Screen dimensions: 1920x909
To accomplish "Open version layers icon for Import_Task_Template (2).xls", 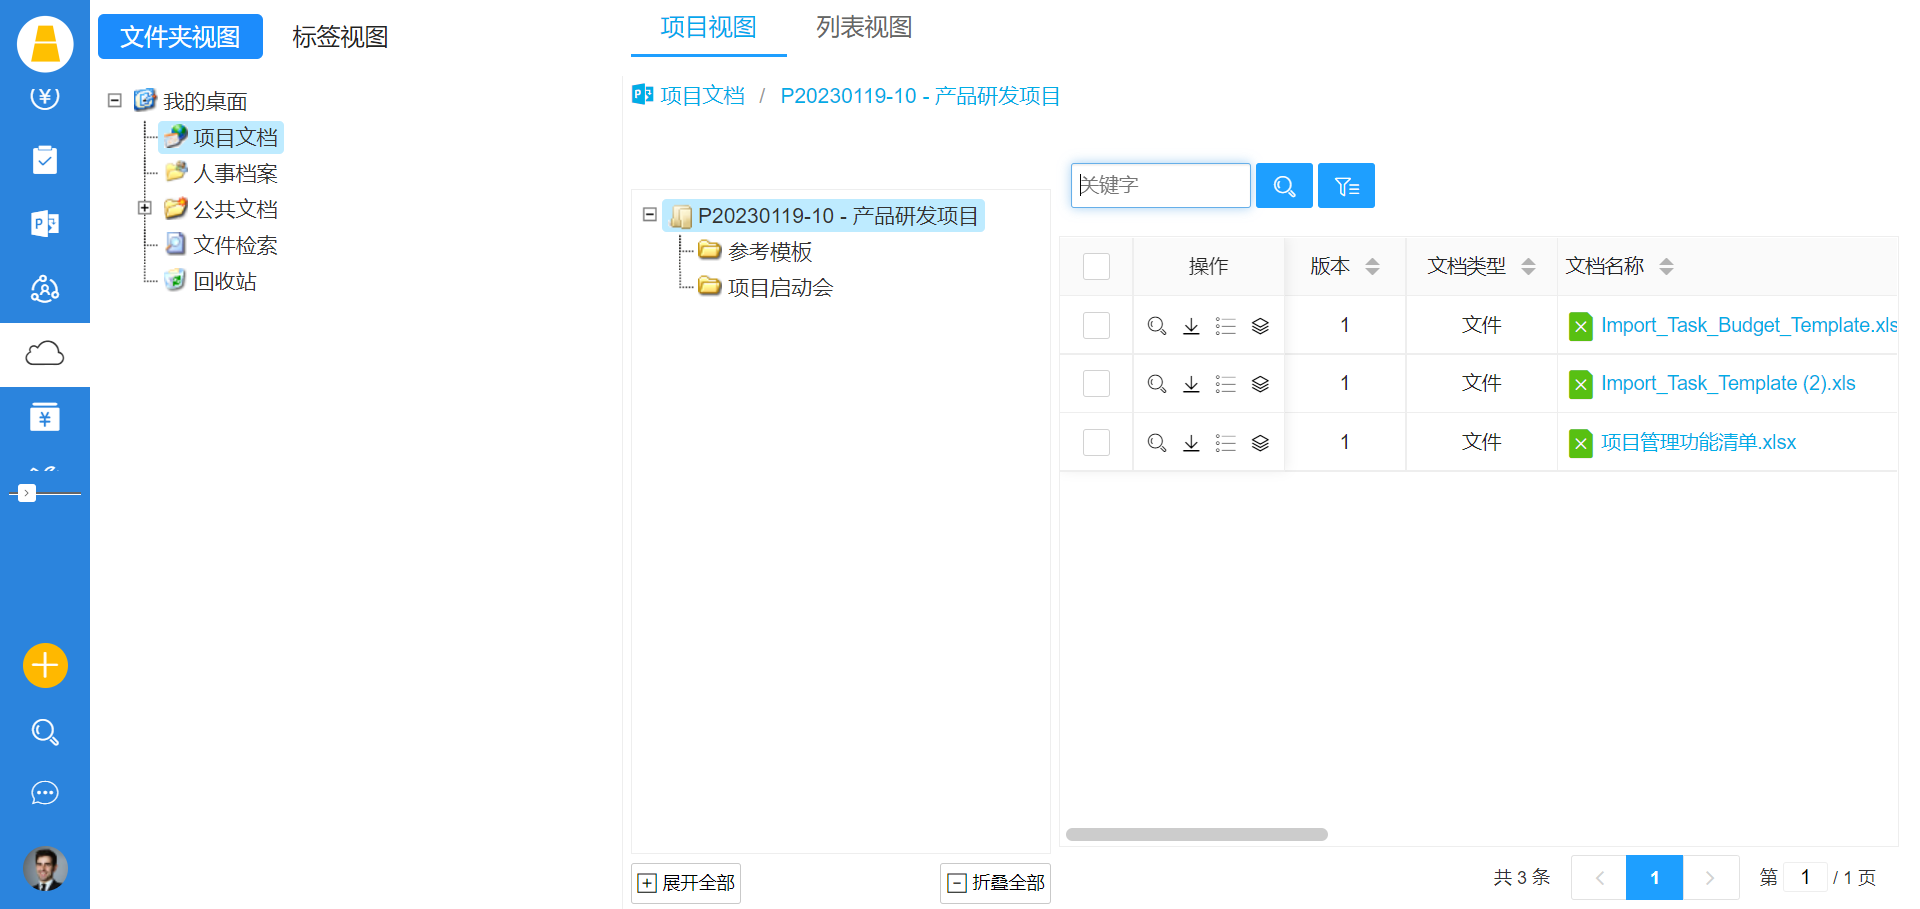I will pos(1260,384).
